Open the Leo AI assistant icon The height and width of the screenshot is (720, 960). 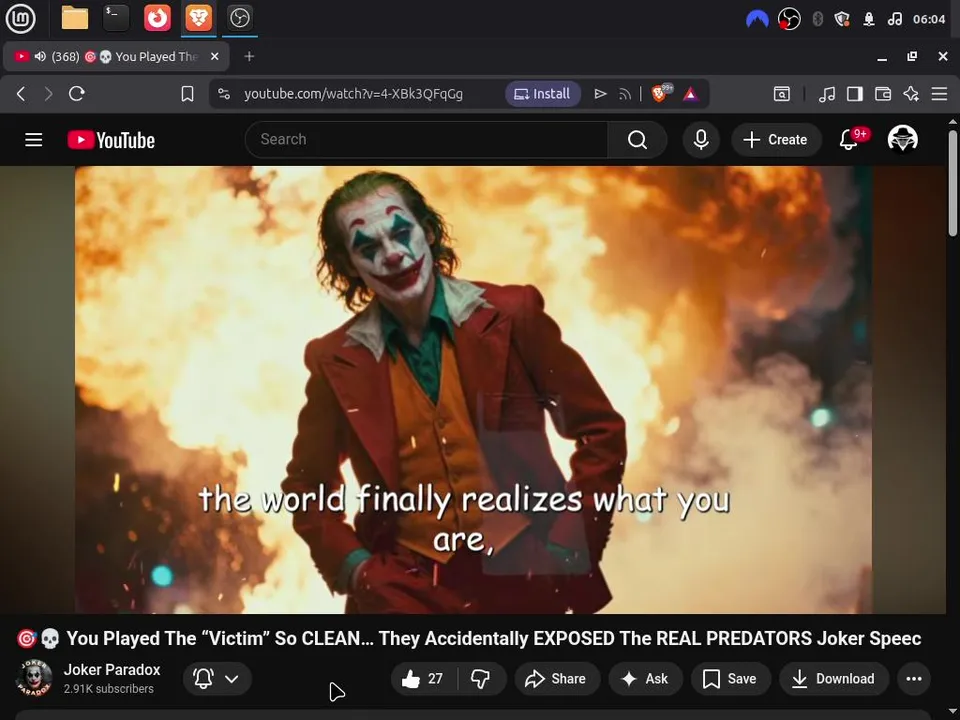coord(911,94)
